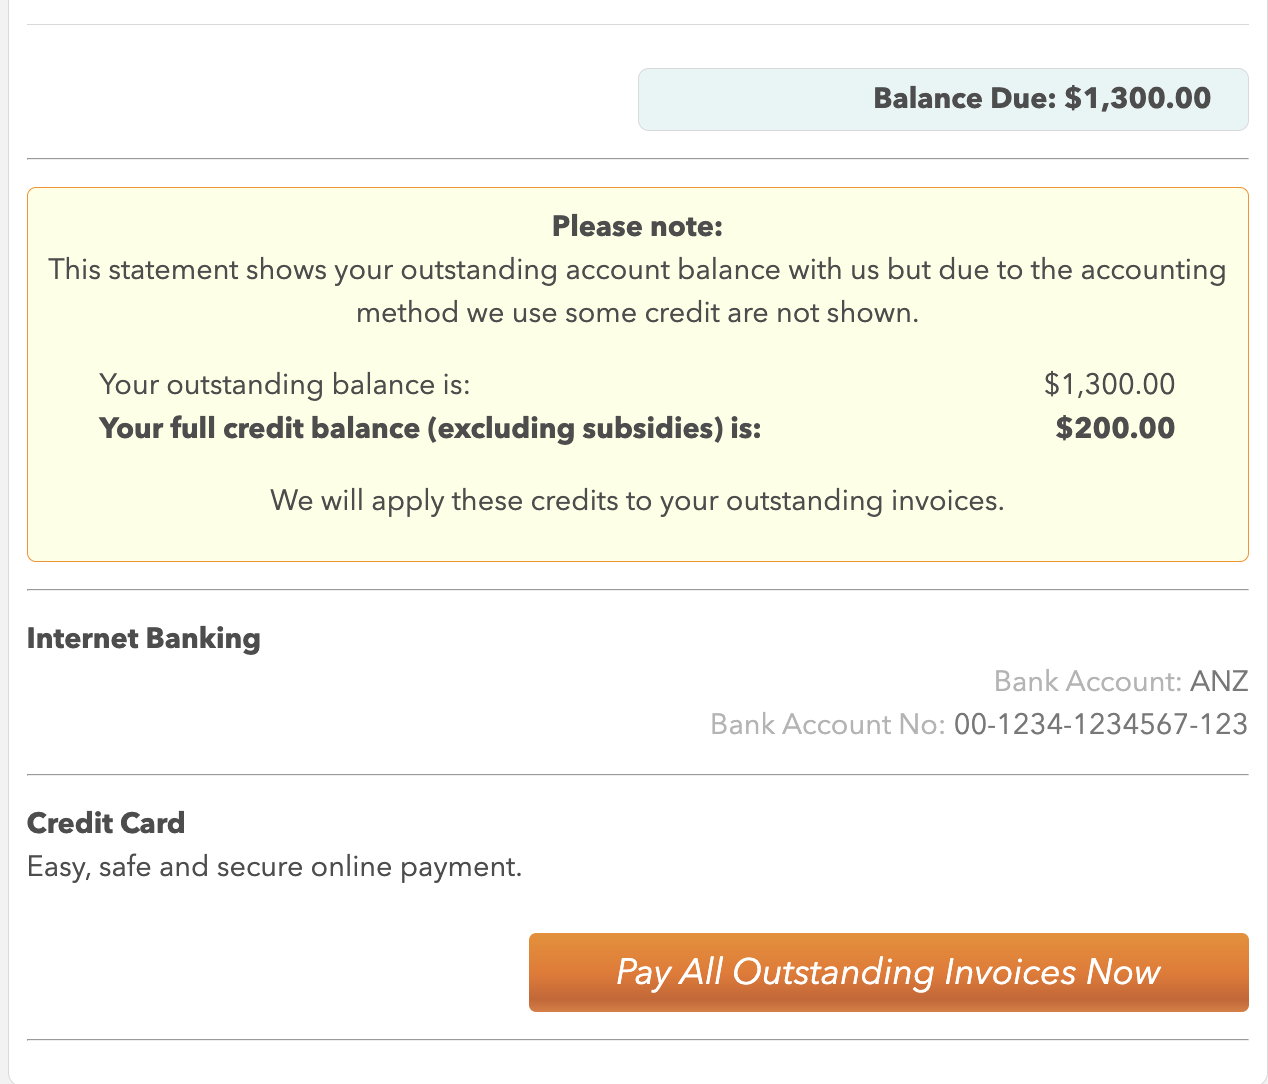The width and height of the screenshot is (1268, 1084).
Task: Click the Credit Card heading
Action: 106,823
